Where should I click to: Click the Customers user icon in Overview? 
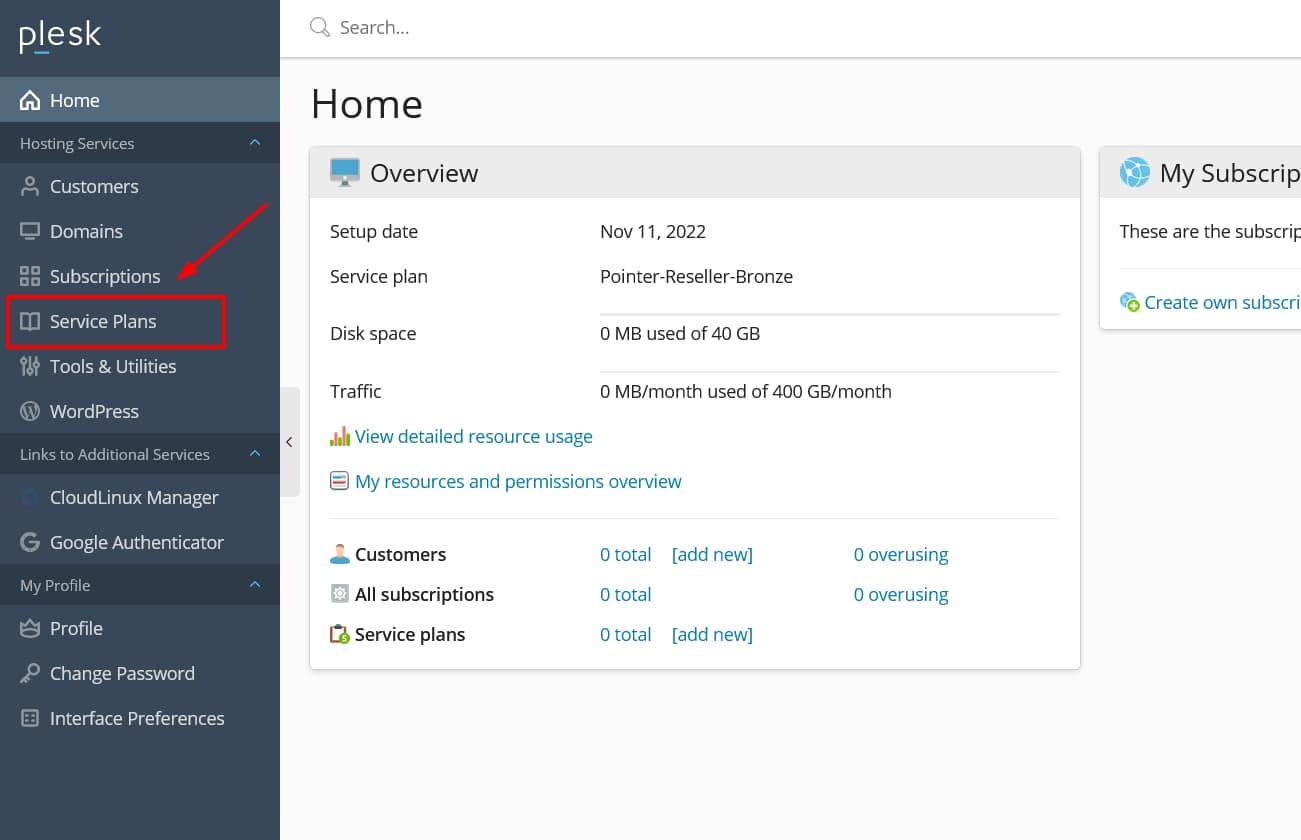pos(340,554)
